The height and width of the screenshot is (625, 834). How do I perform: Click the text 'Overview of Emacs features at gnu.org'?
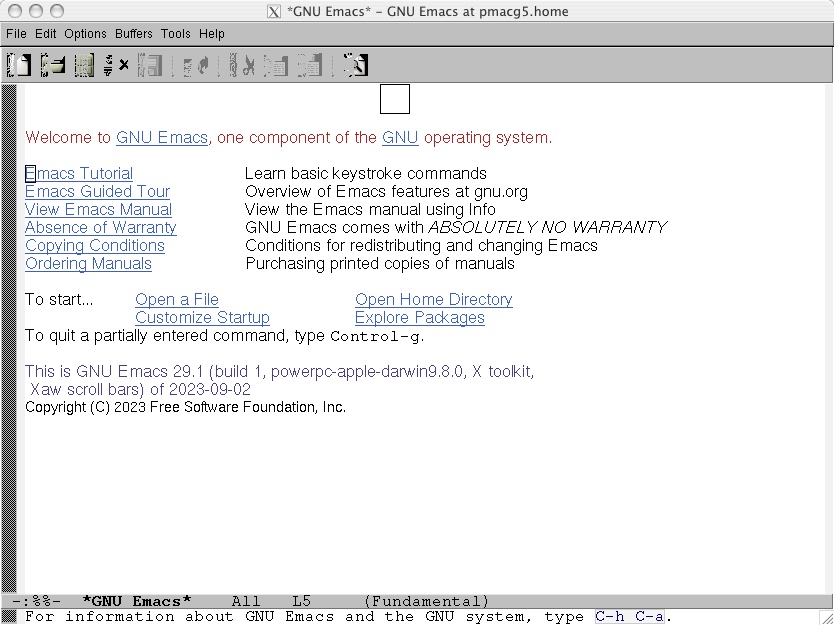386,191
